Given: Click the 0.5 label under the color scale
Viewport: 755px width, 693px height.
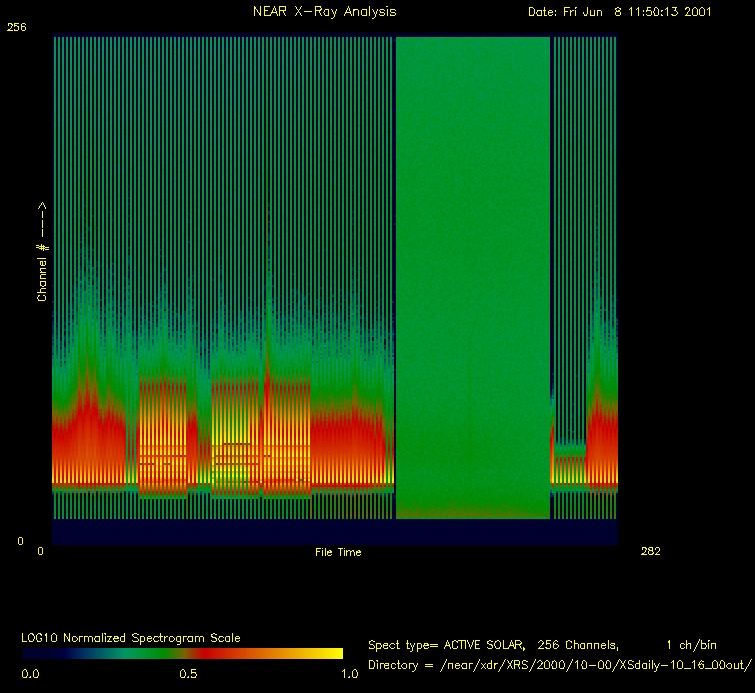Looking at the screenshot, I should [187, 674].
